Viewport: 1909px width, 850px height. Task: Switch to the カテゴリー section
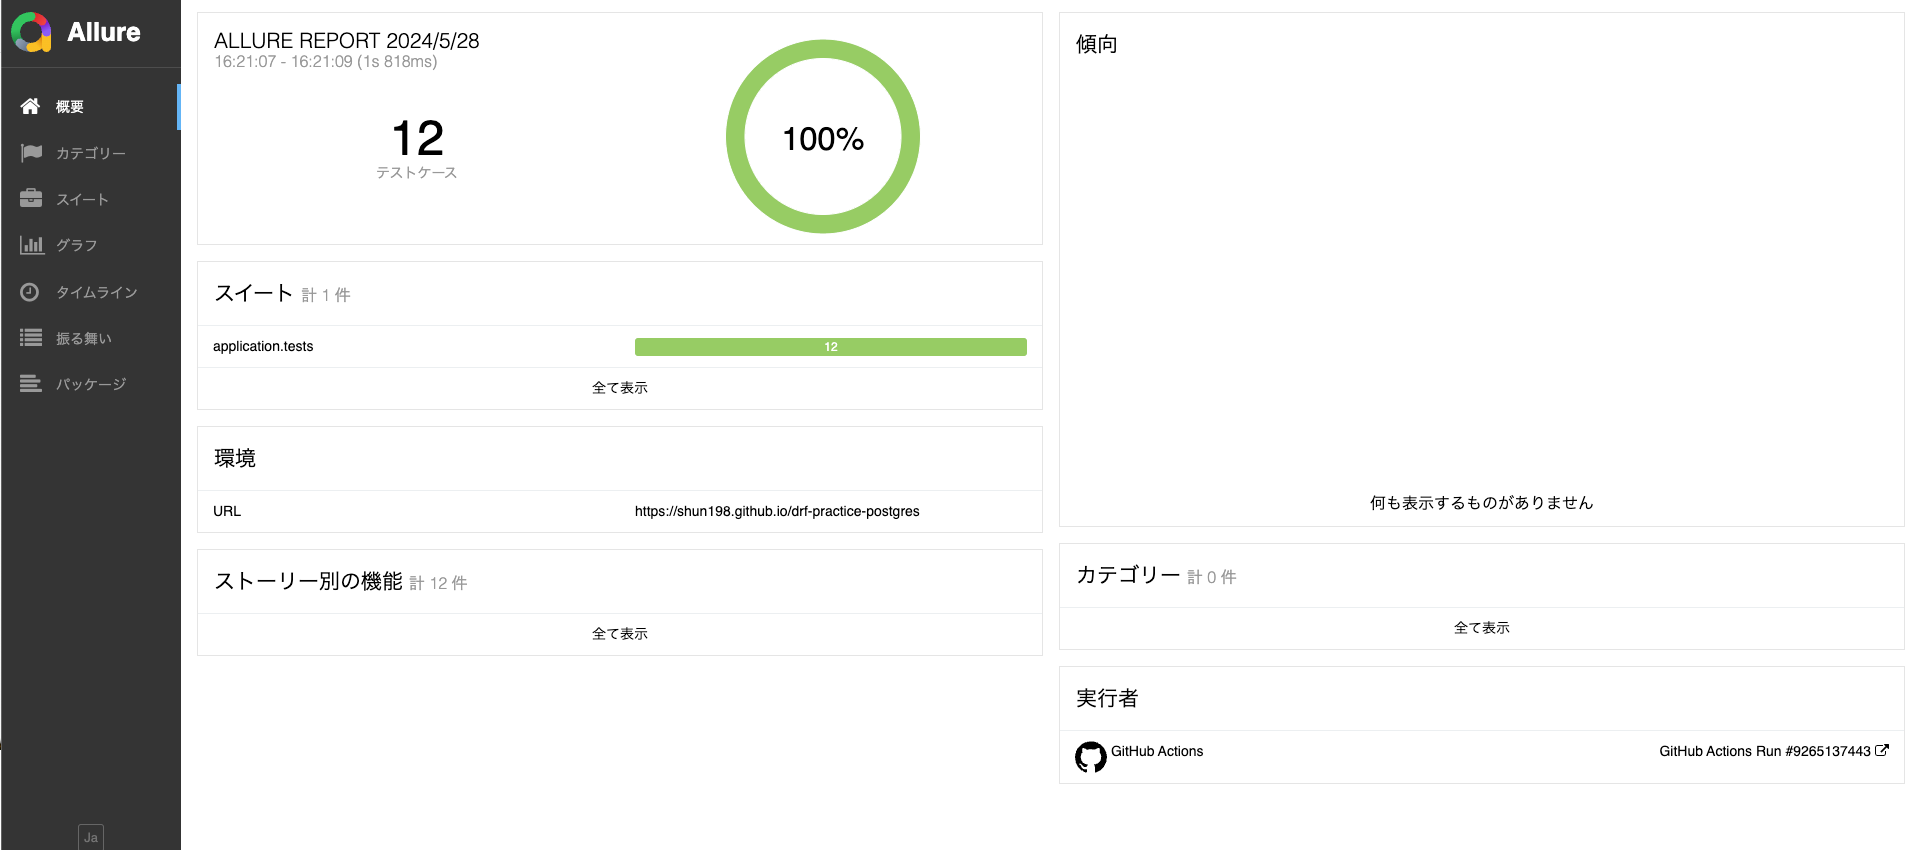91,152
